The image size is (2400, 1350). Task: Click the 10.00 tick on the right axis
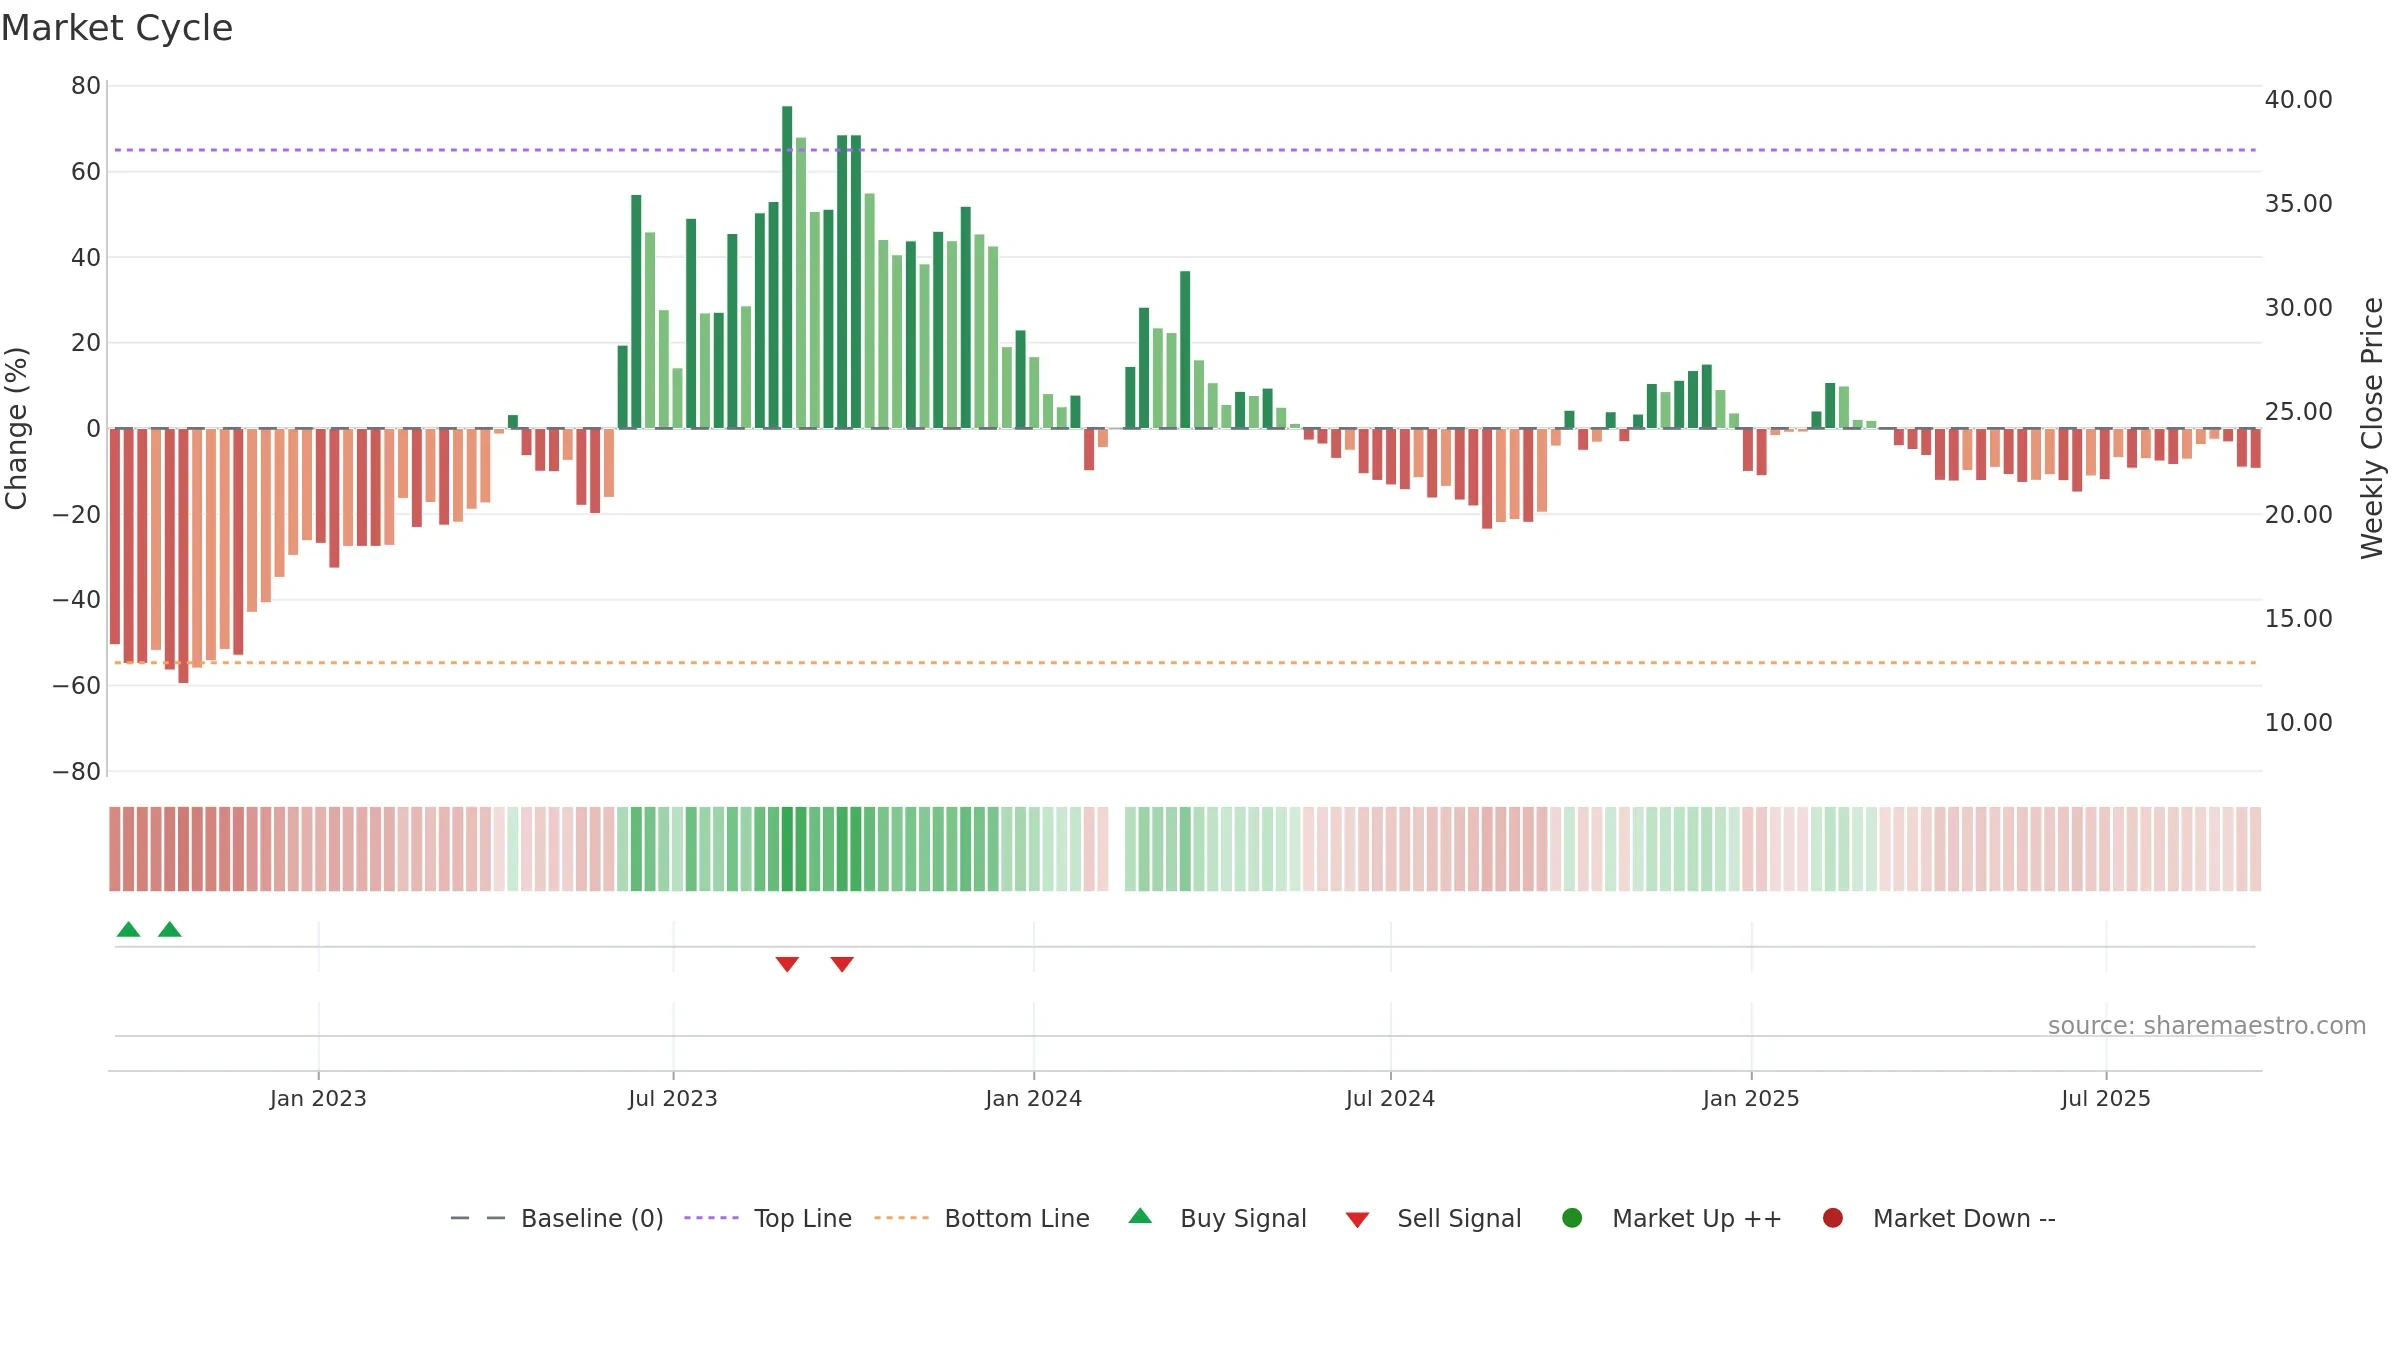[2298, 723]
